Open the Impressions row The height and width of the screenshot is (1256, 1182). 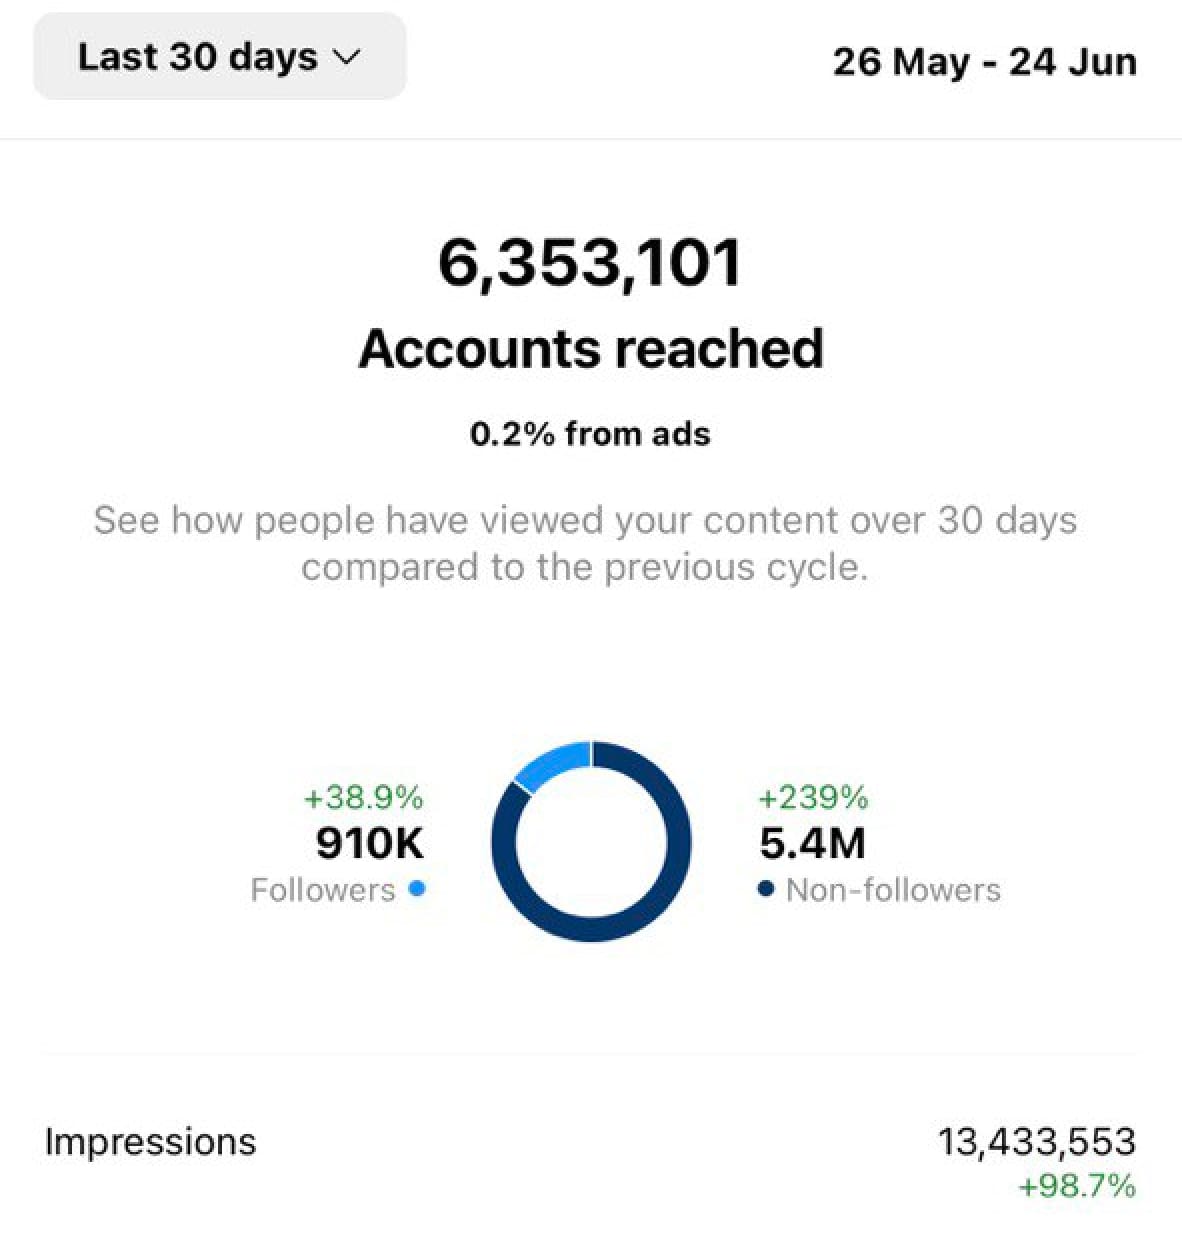pos(151,1142)
